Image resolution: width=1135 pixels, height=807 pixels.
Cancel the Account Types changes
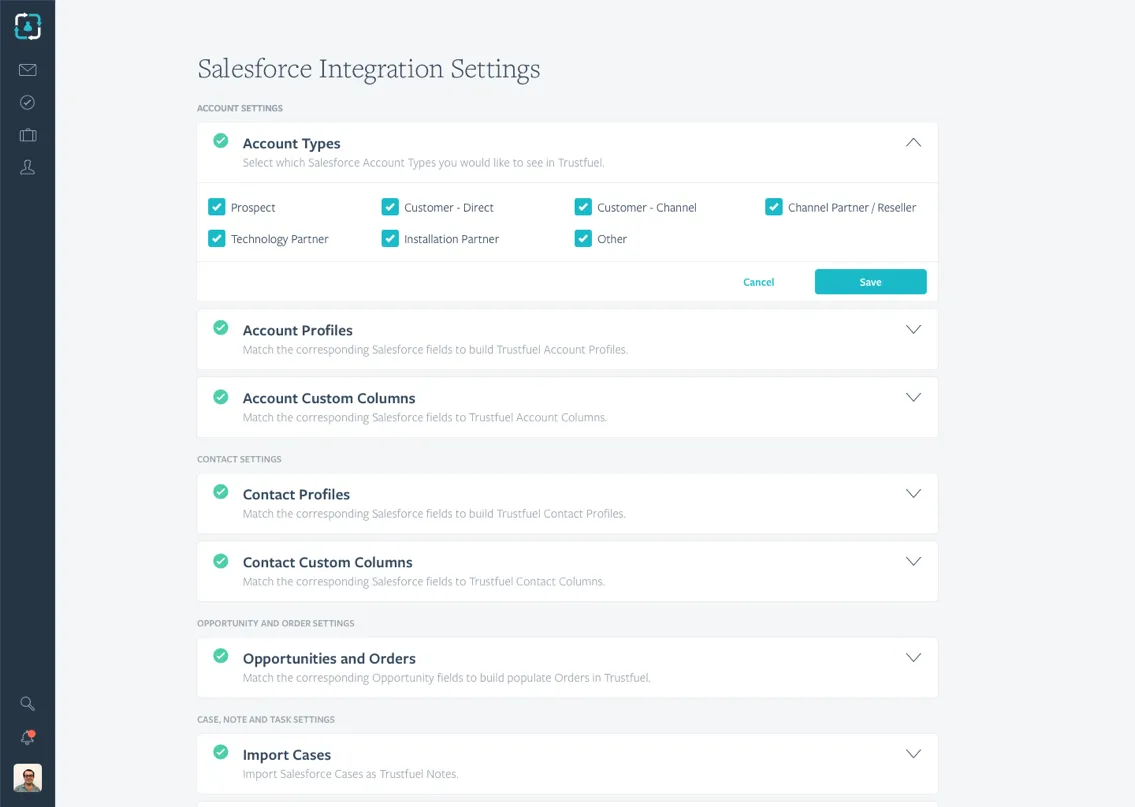758,281
